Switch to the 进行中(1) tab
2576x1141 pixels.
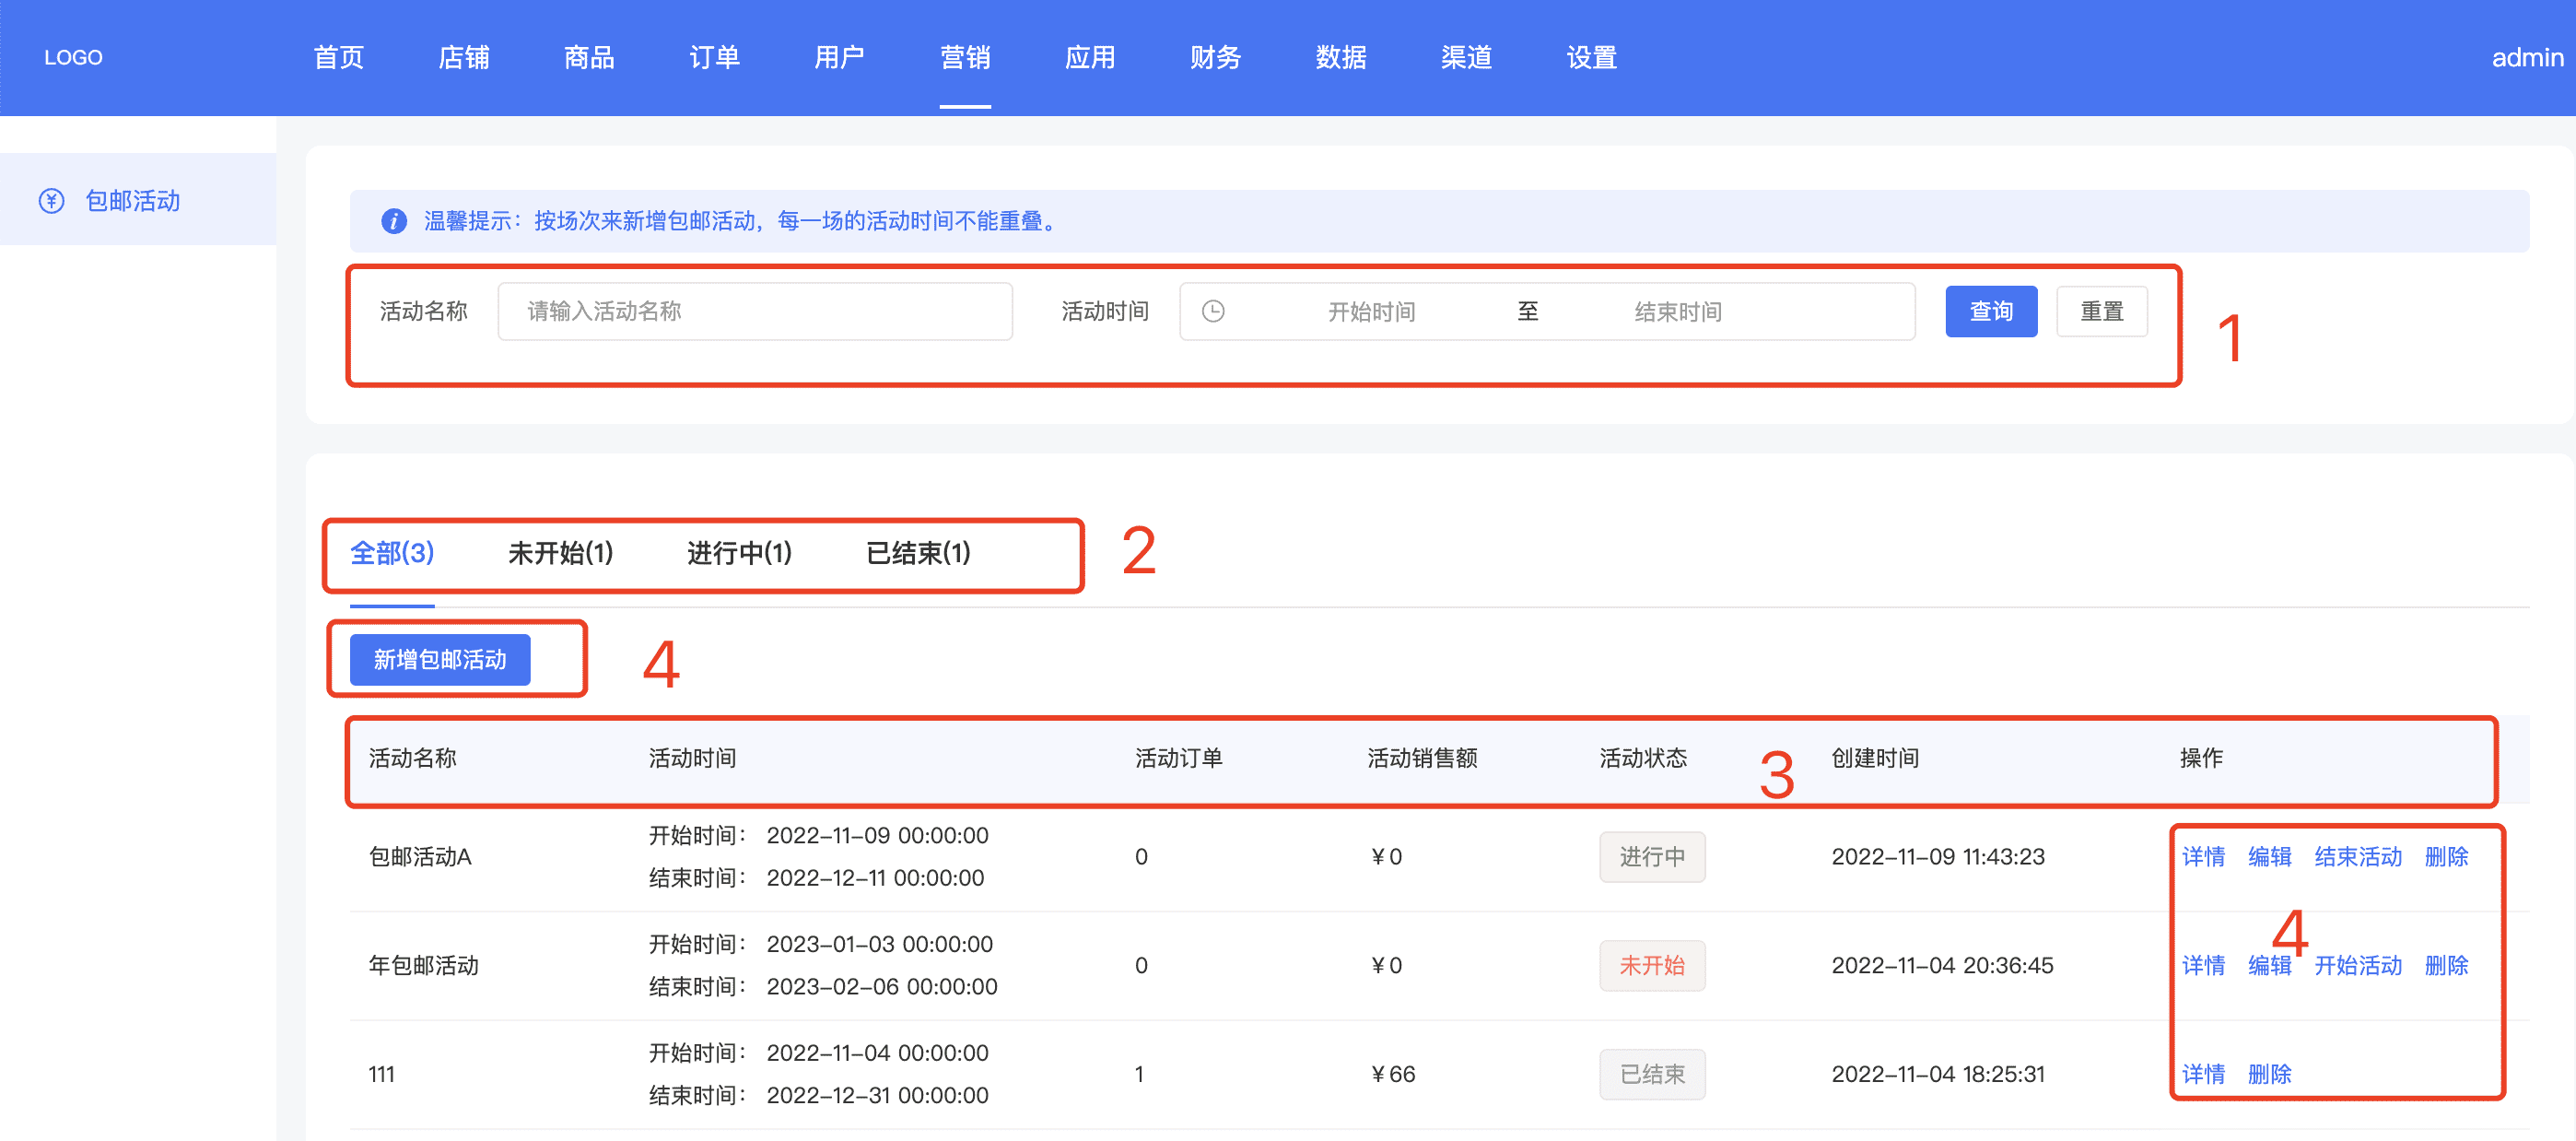pyautogui.click(x=739, y=553)
